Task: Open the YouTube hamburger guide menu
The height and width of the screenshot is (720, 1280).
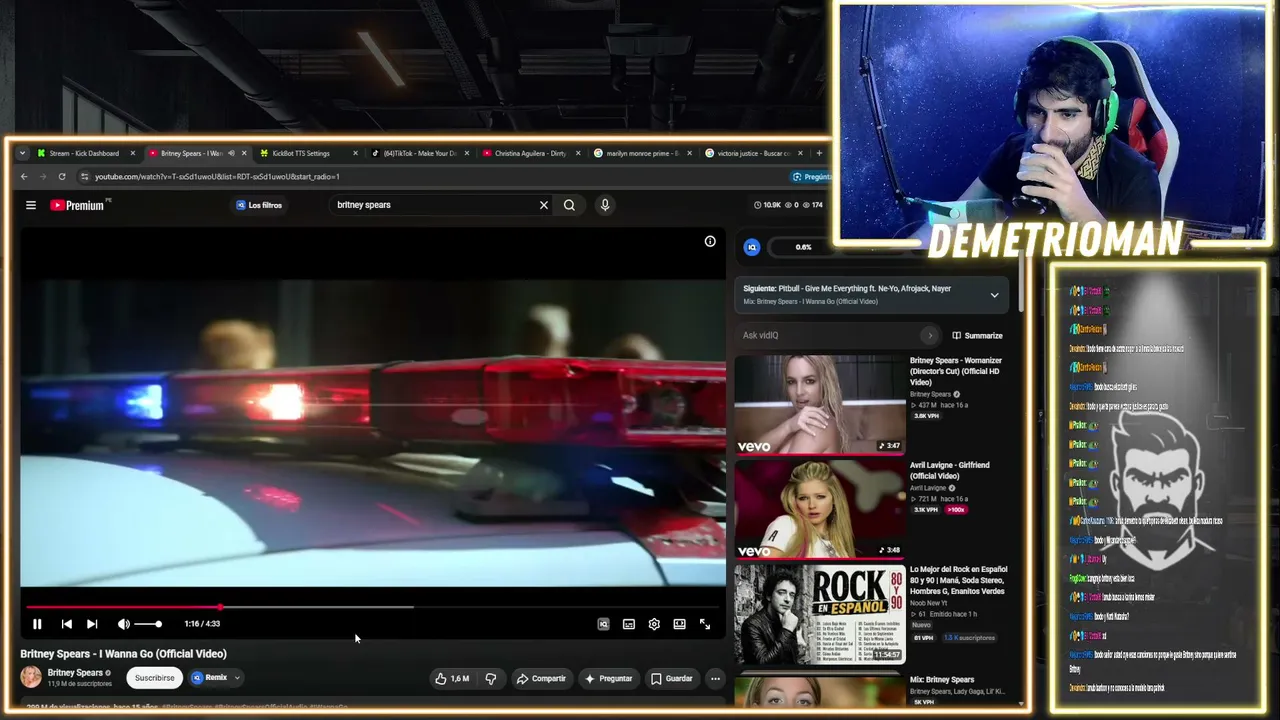Action: tap(31, 205)
